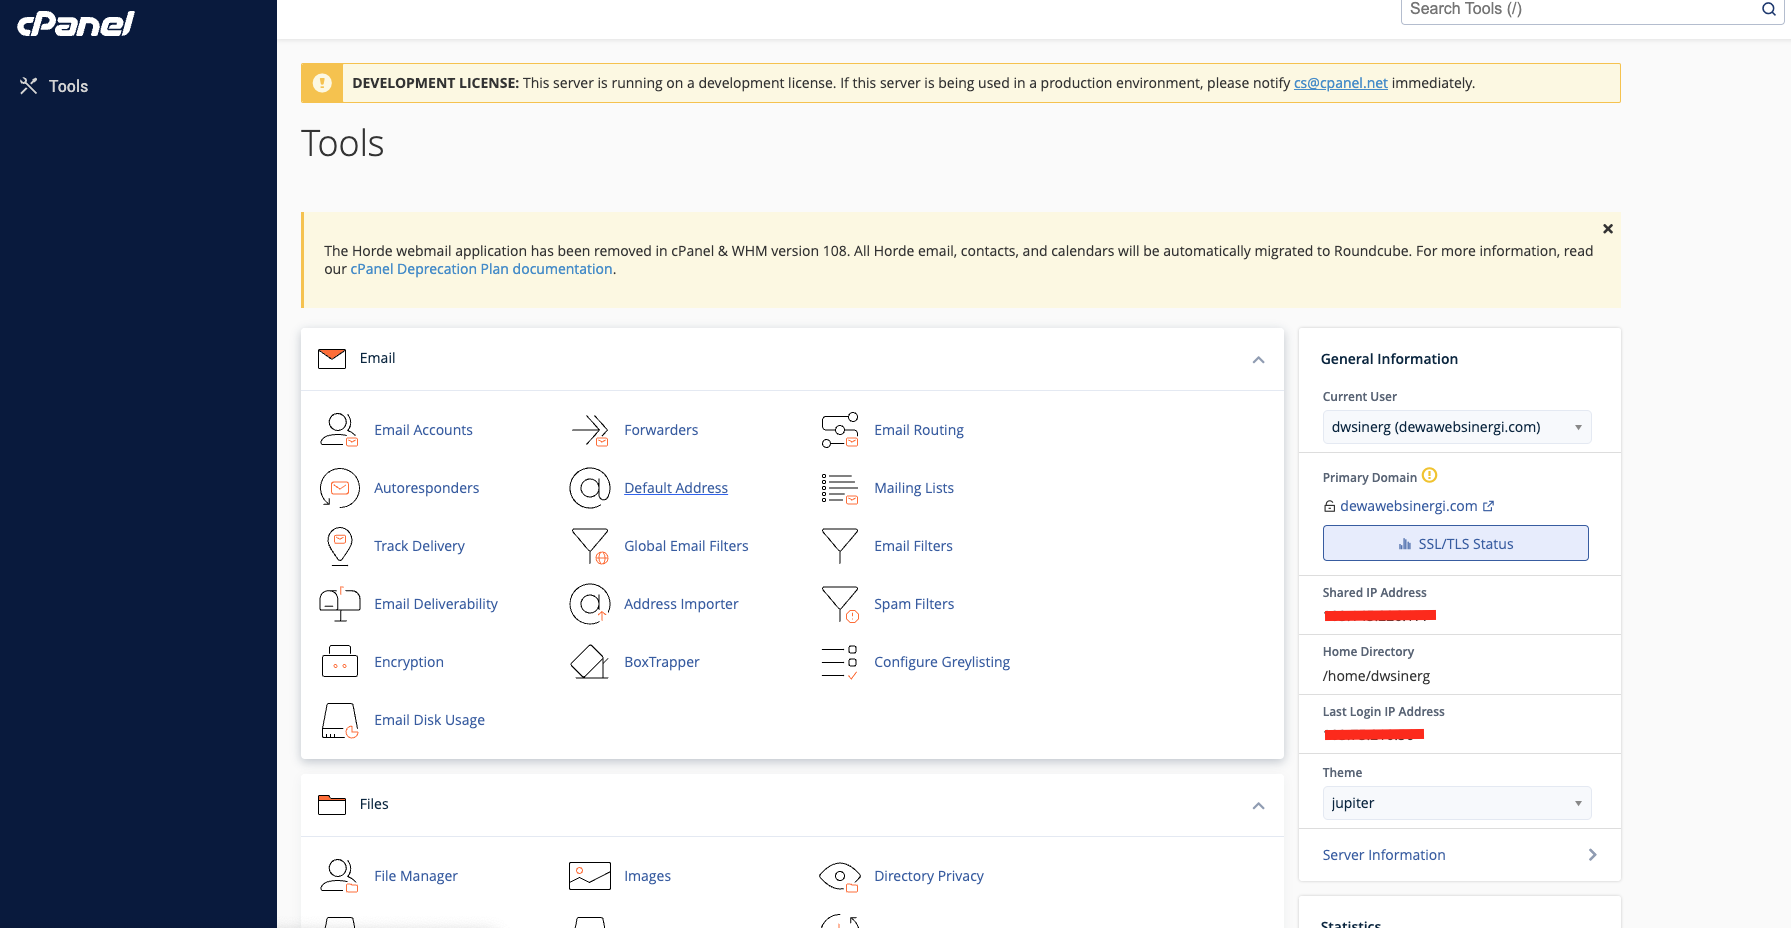Open the Address Importer link
1791x928 pixels.
tap(681, 604)
